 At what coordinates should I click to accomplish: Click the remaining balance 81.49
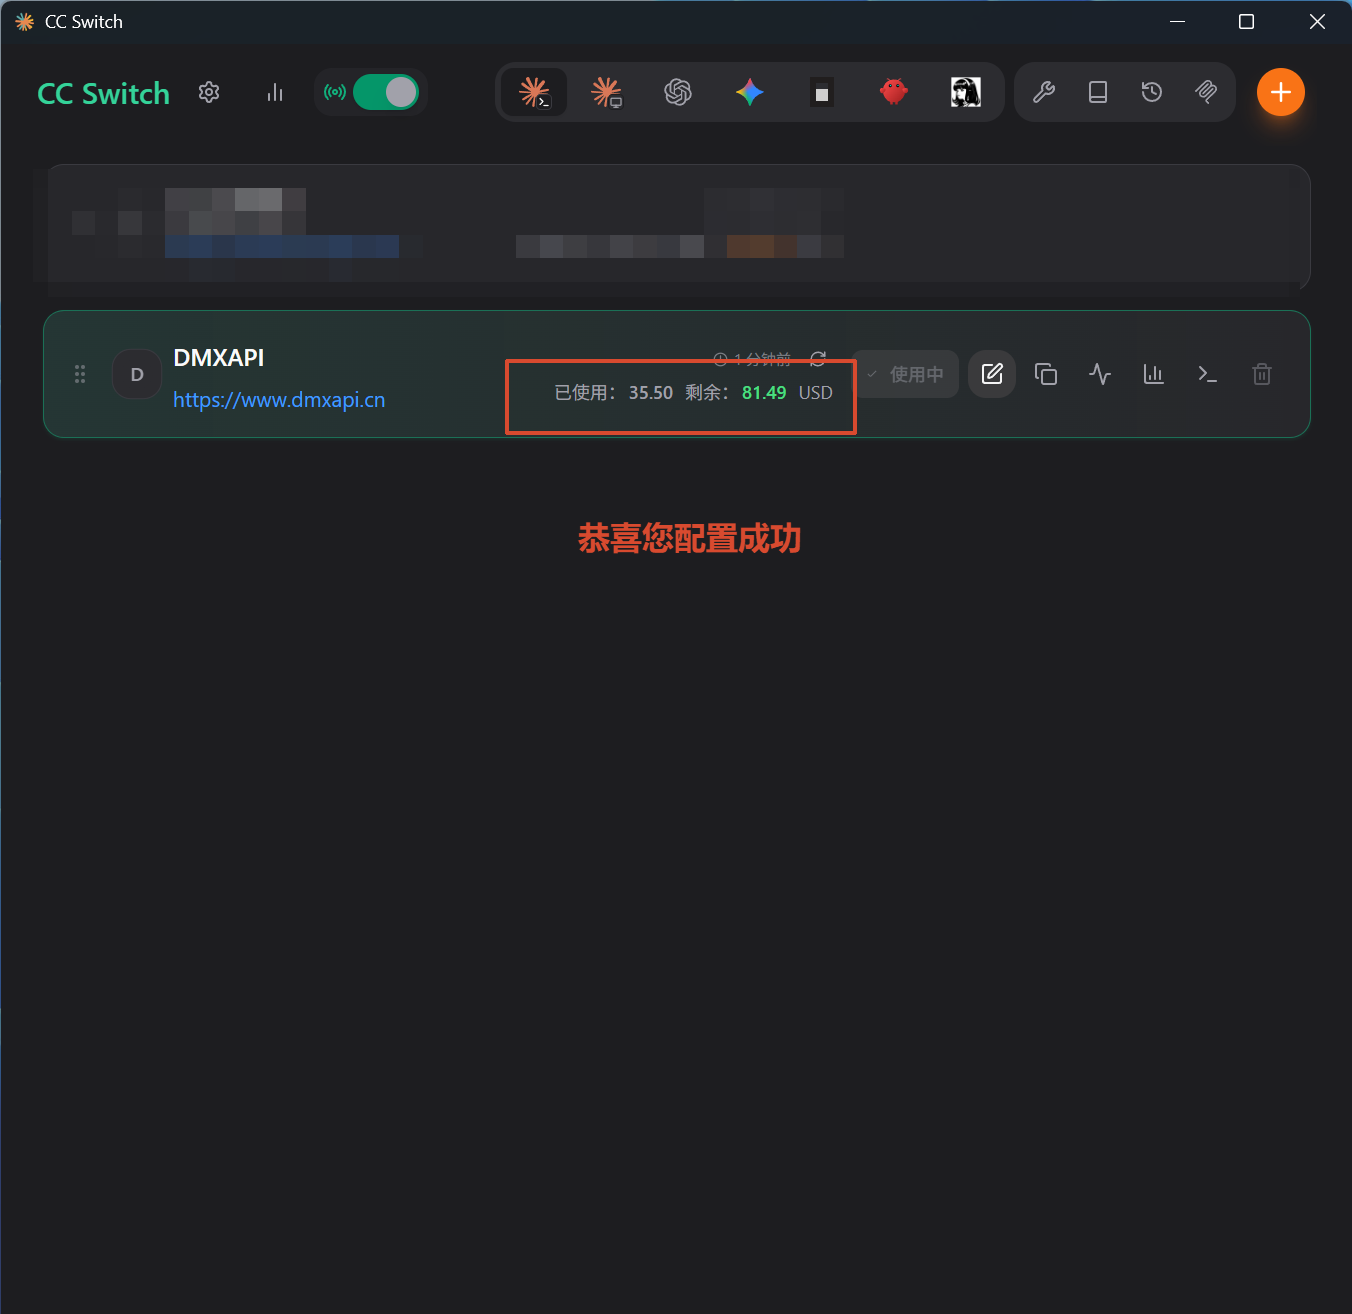point(764,393)
